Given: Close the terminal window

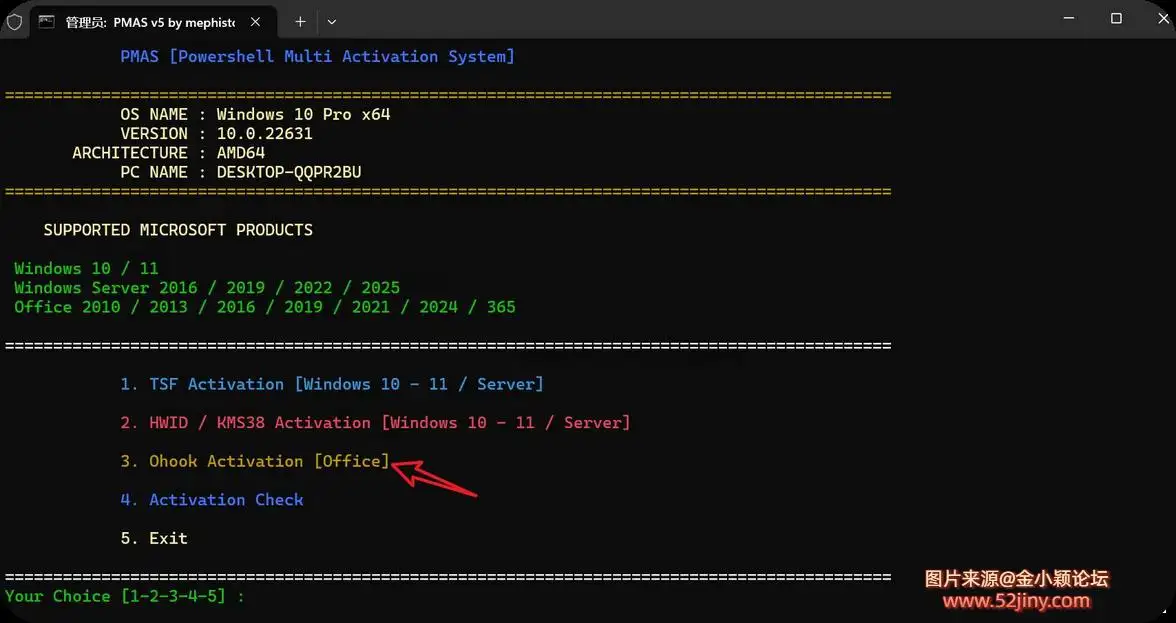Looking at the screenshot, I should (1160, 18).
